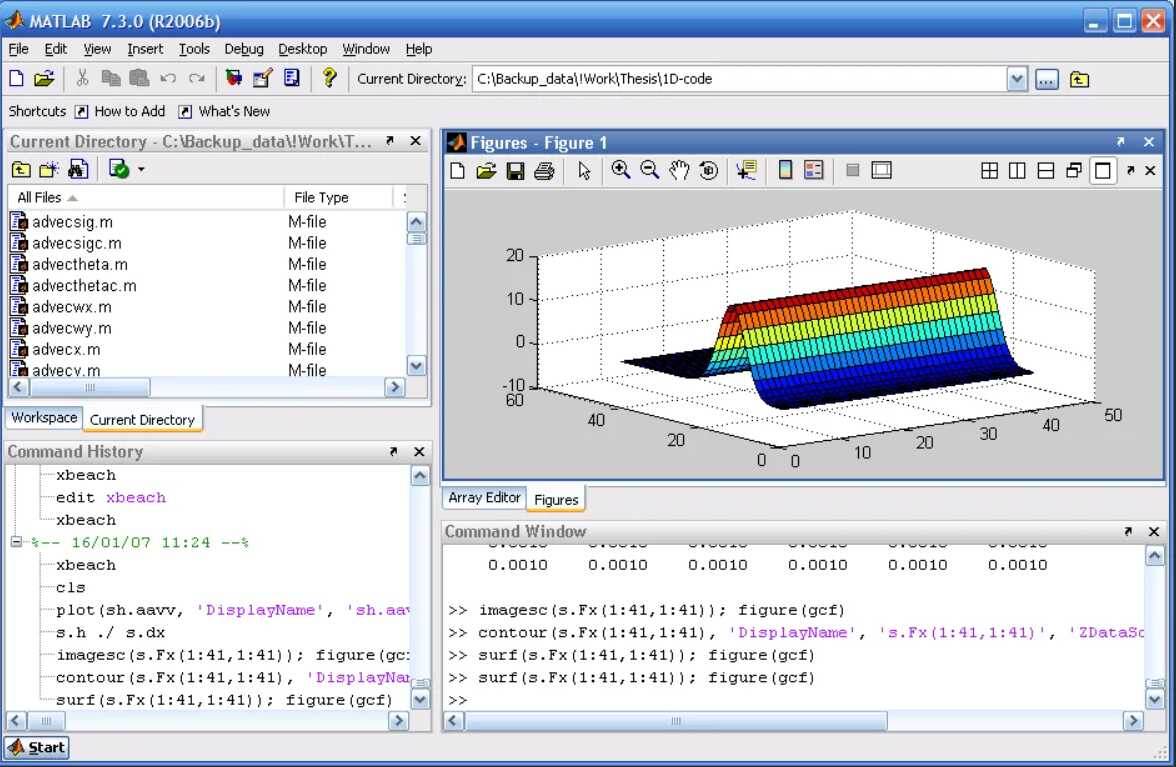Click the Cut scissors icon
The height and width of the screenshot is (767, 1176).
click(82, 78)
